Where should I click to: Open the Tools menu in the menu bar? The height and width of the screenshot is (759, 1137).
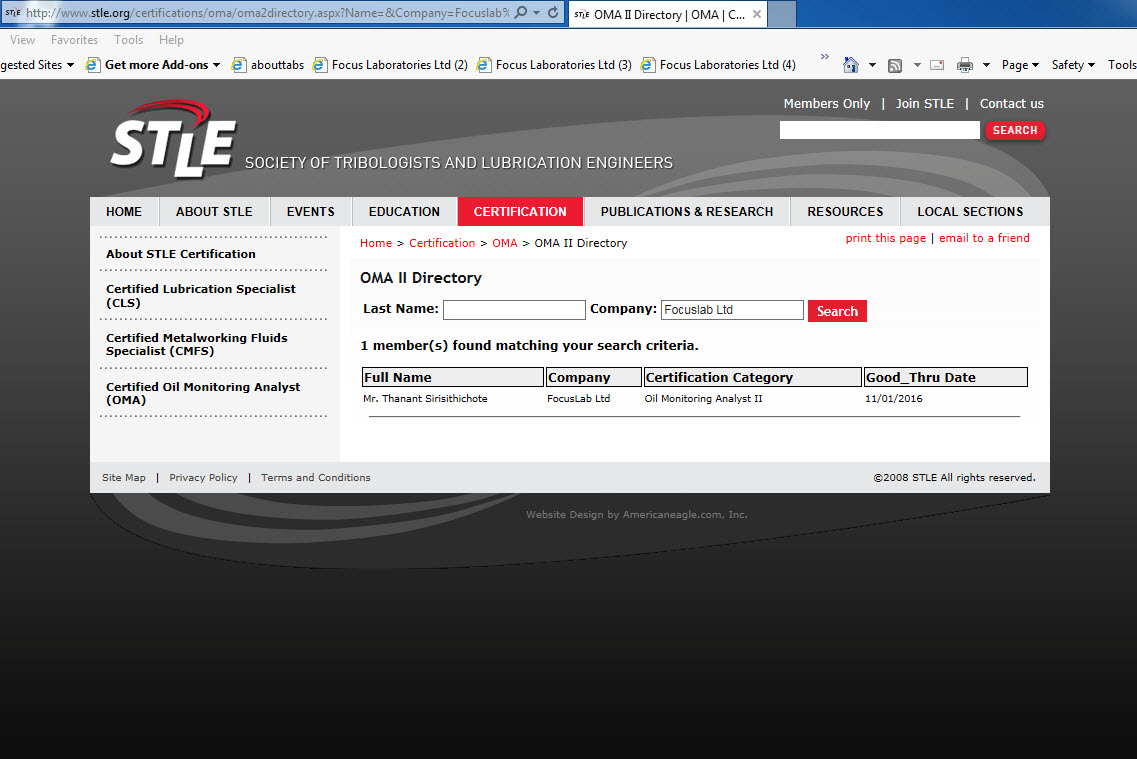[128, 40]
